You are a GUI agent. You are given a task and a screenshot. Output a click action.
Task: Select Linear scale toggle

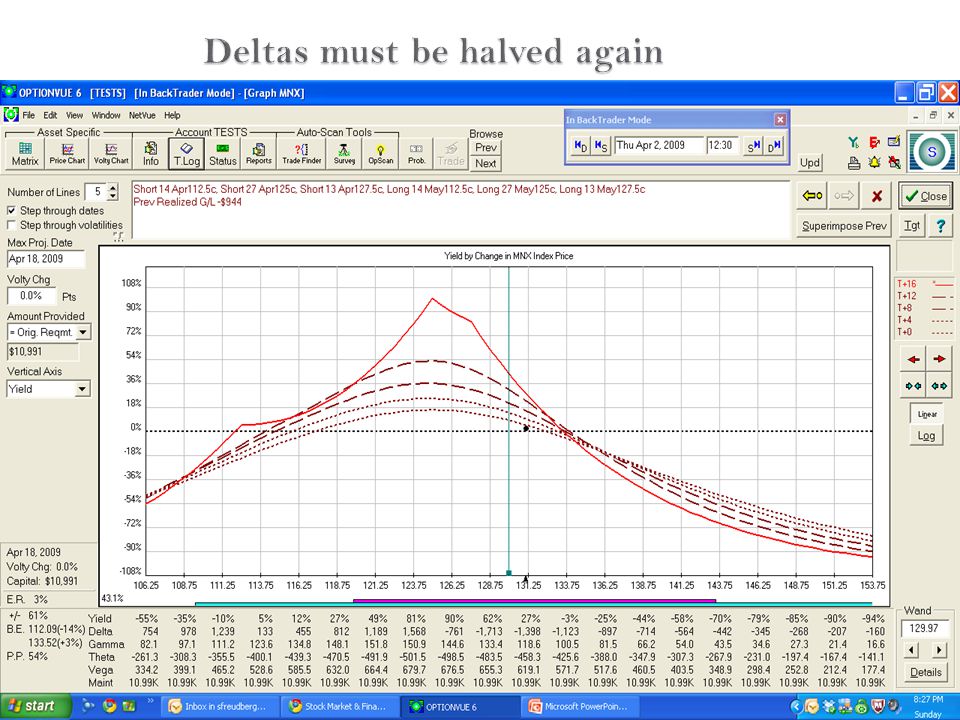[927, 414]
